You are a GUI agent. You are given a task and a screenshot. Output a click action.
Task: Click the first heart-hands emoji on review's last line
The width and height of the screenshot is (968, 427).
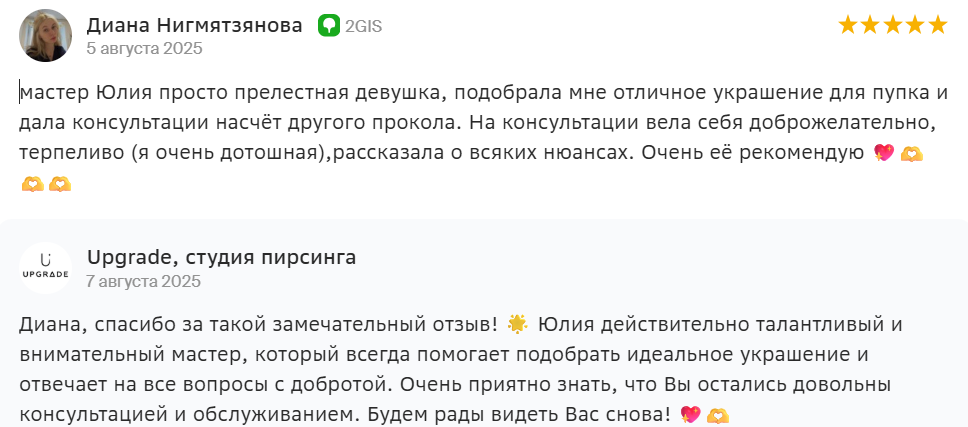click(x=33, y=184)
